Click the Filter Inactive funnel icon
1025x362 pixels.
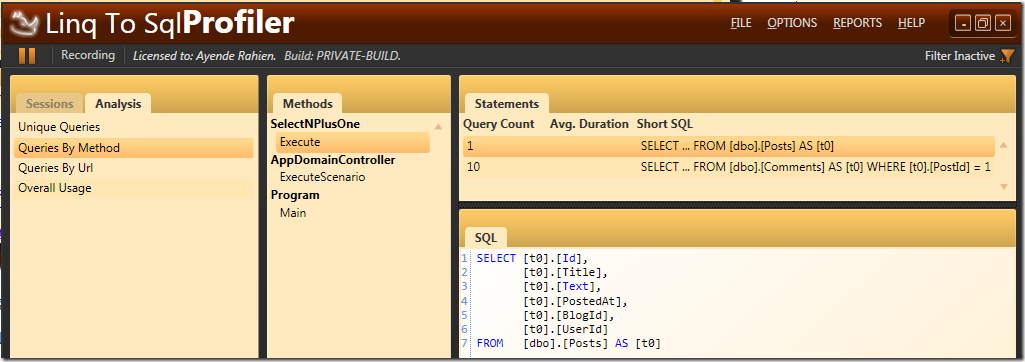tap(1007, 57)
